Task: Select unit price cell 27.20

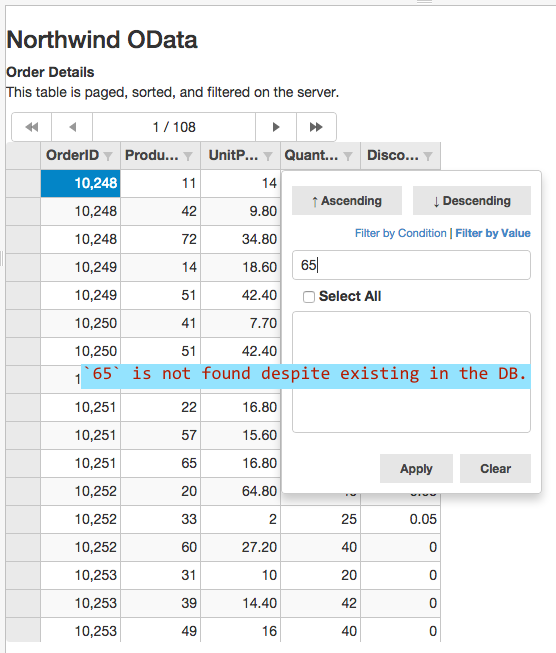Action: (x=240, y=547)
